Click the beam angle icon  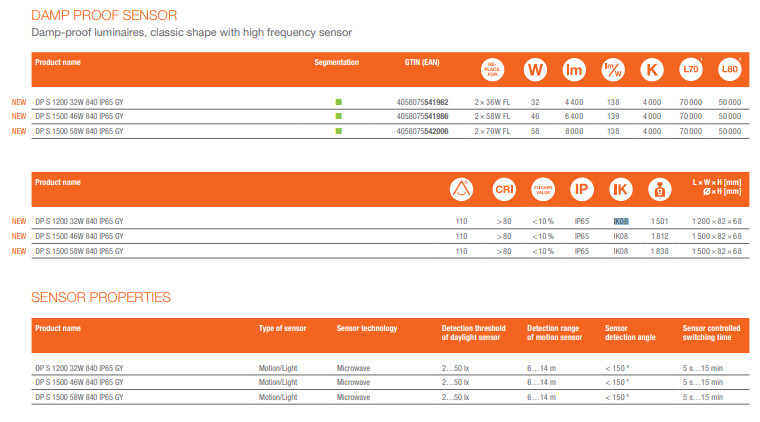point(462,189)
